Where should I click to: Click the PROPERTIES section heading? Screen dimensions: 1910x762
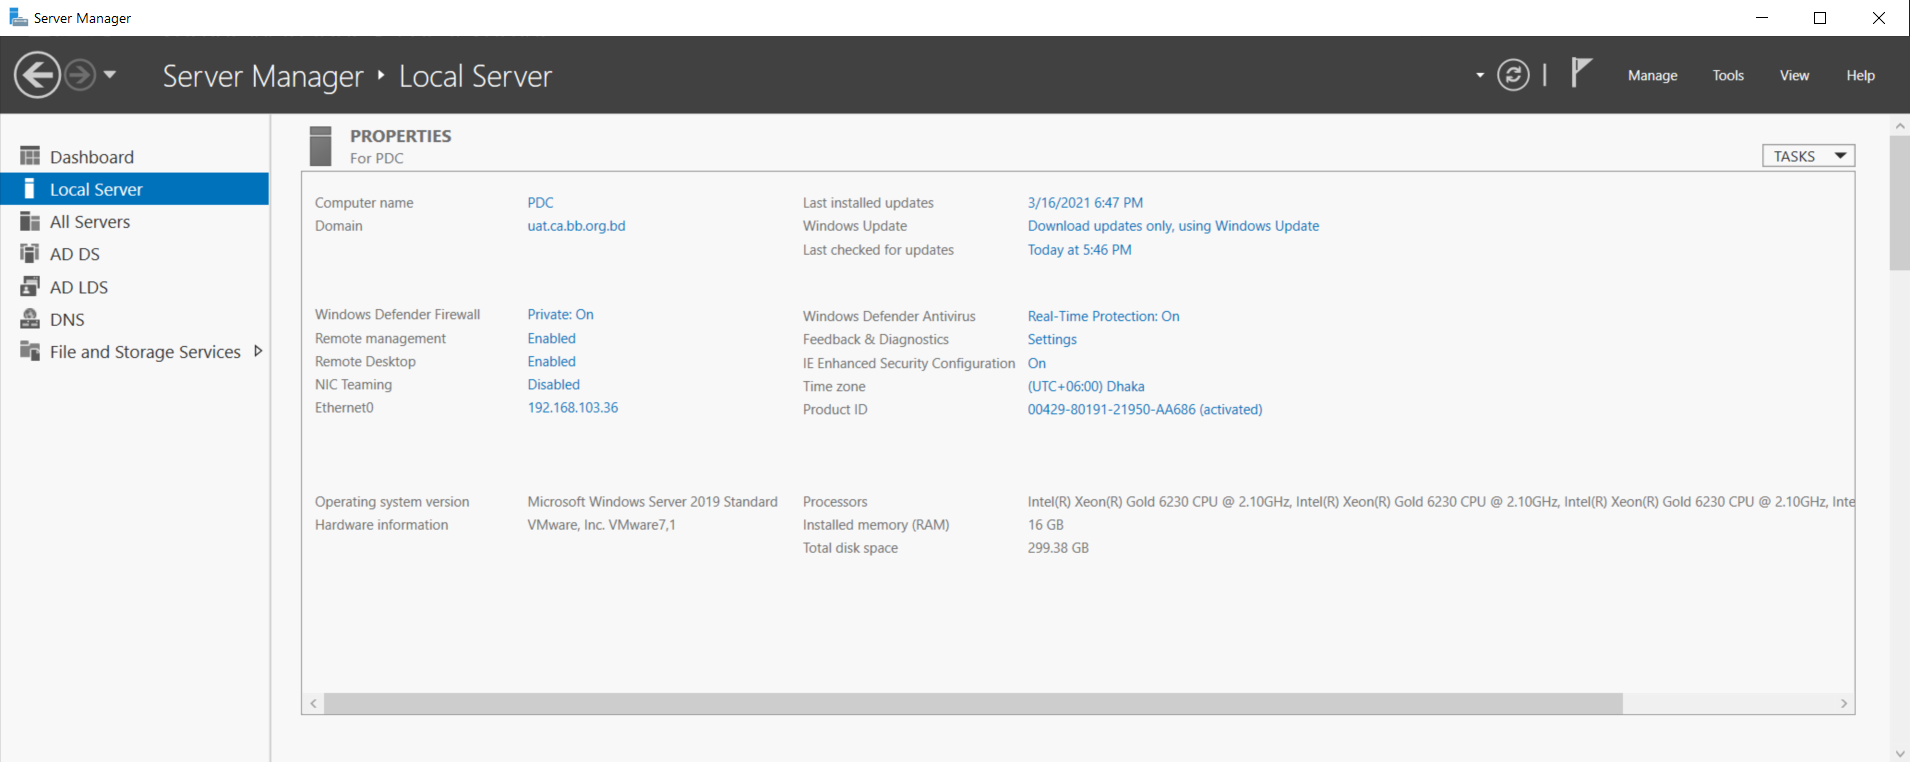click(400, 136)
